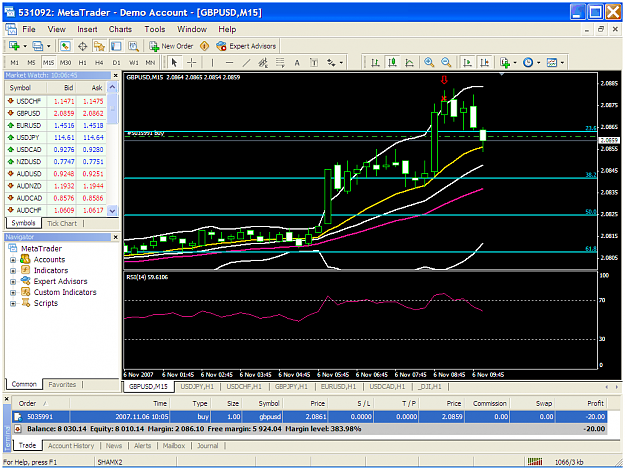Toggle the D1 timeframe button
This screenshot has height=470, width=625.
pyautogui.click(x=116, y=63)
